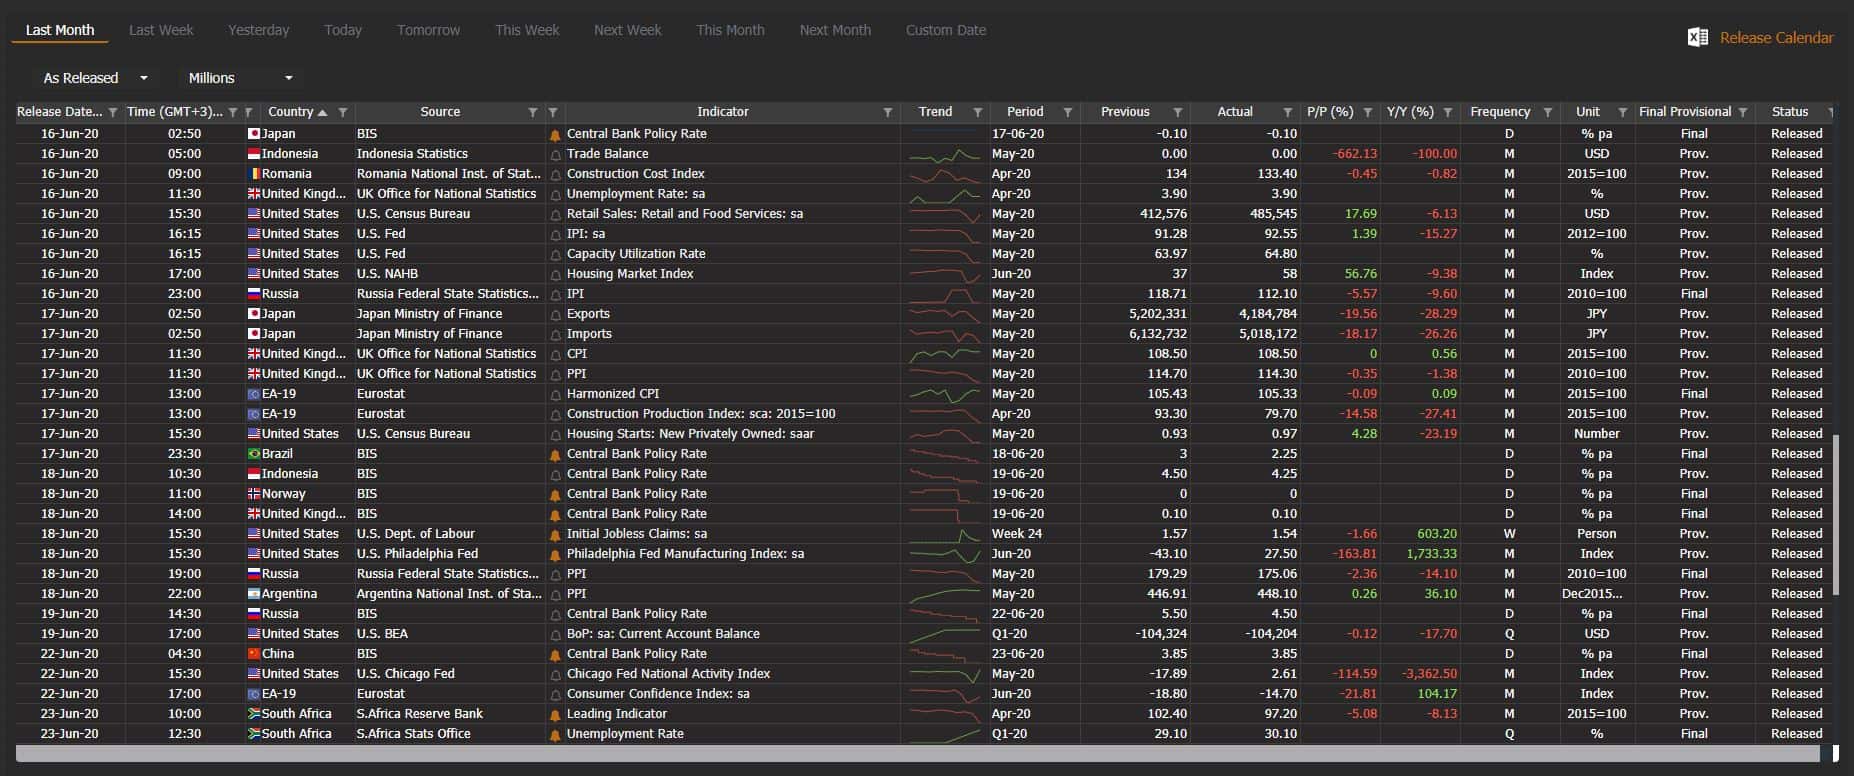Switch to the Yesterday tab
Screen dimensions: 1854x776
pos(259,30)
